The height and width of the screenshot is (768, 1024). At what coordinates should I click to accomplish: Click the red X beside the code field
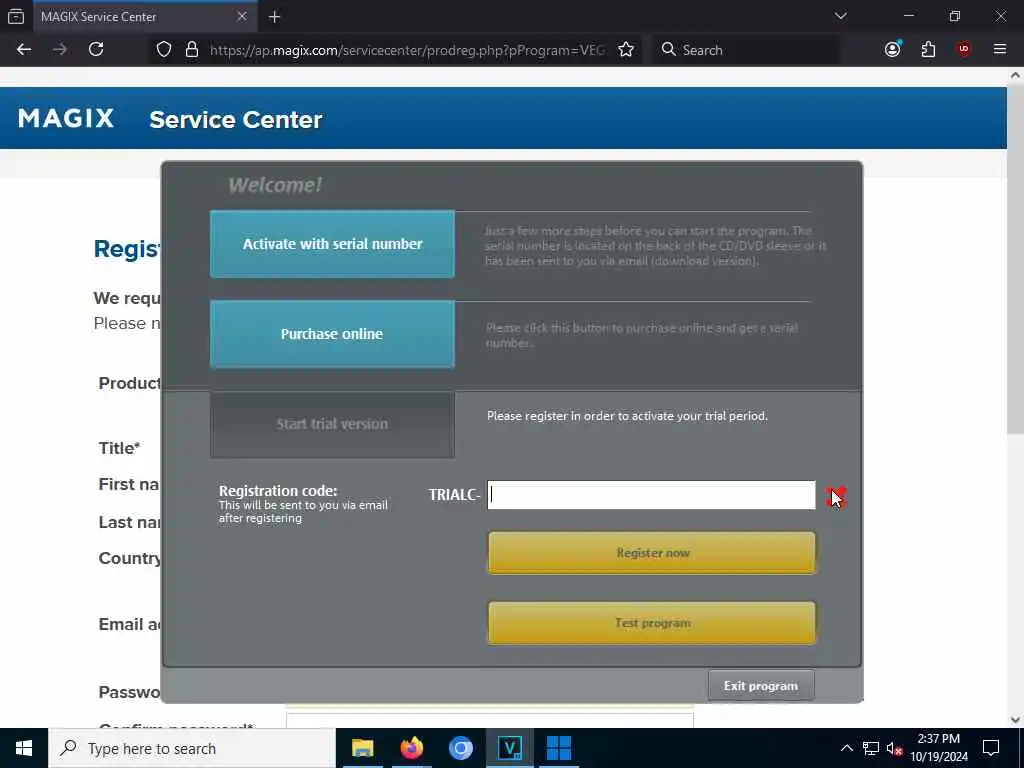tap(836, 498)
